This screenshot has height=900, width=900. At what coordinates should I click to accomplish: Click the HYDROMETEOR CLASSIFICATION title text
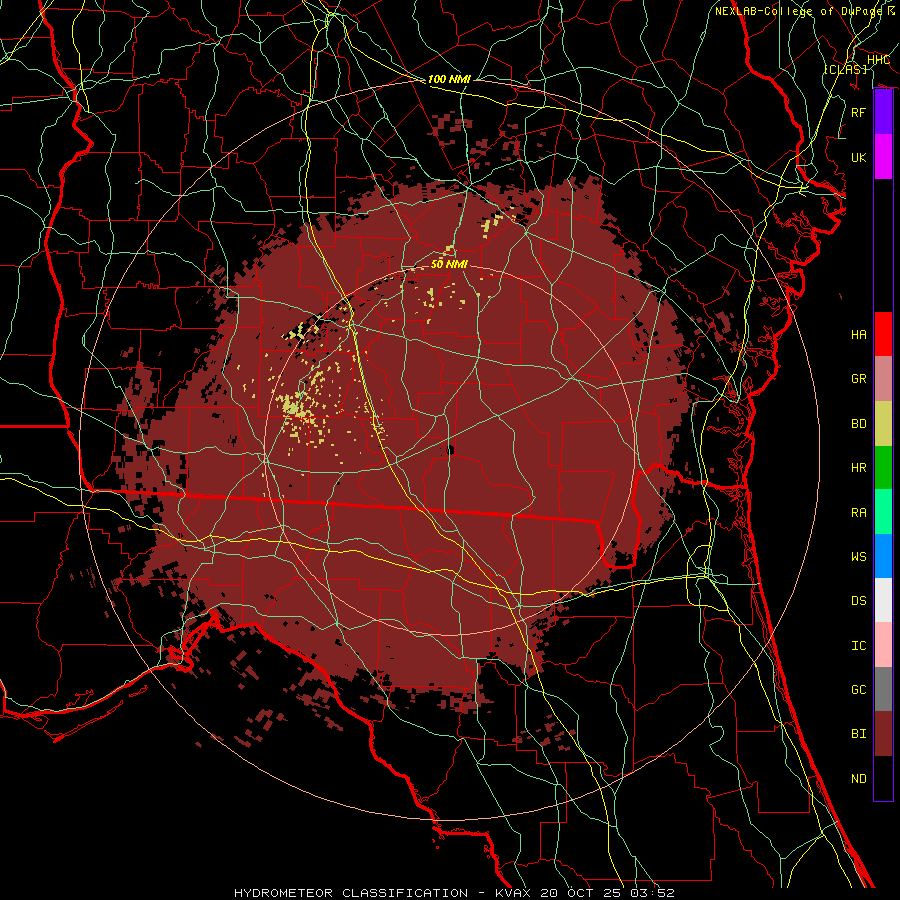(351, 893)
